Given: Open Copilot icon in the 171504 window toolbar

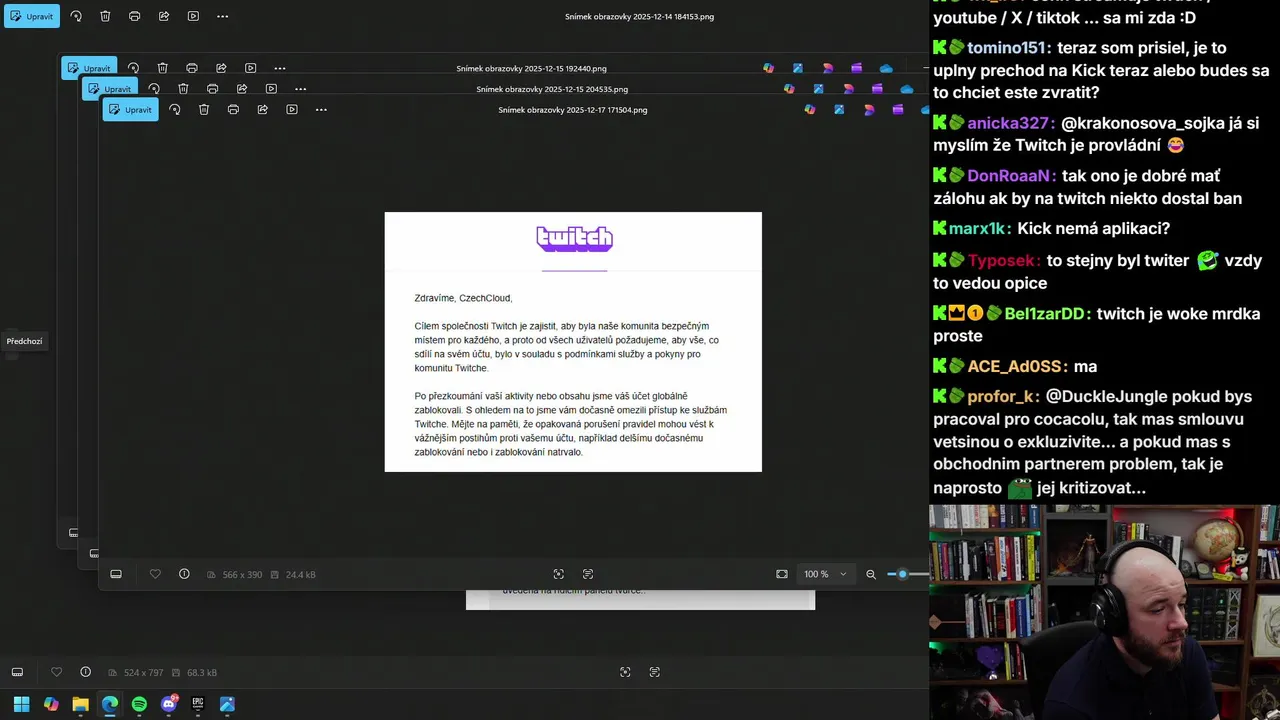Looking at the screenshot, I should 810,109.
